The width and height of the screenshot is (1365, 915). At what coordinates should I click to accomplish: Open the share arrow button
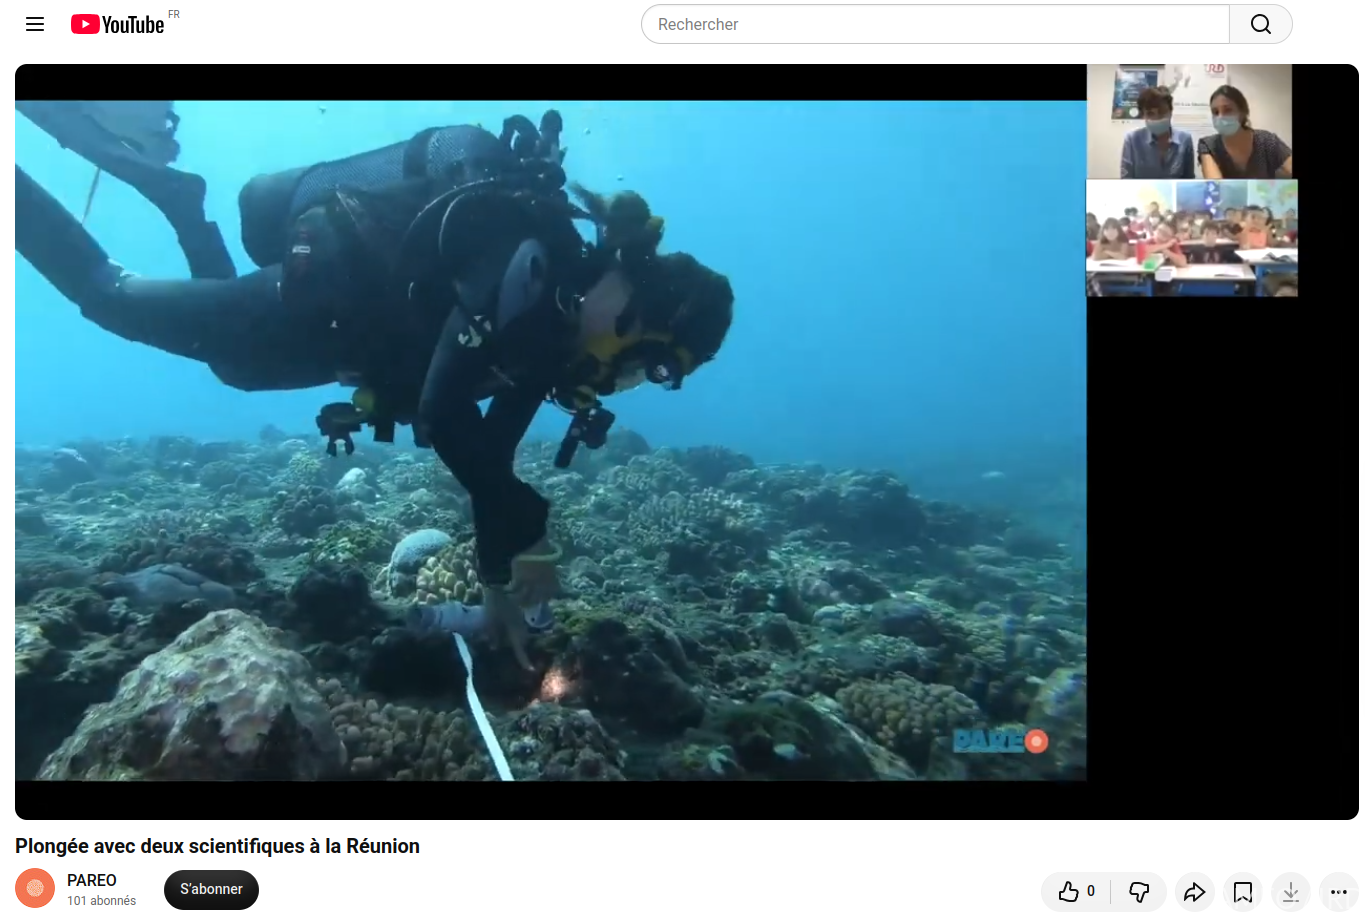[x=1194, y=891]
